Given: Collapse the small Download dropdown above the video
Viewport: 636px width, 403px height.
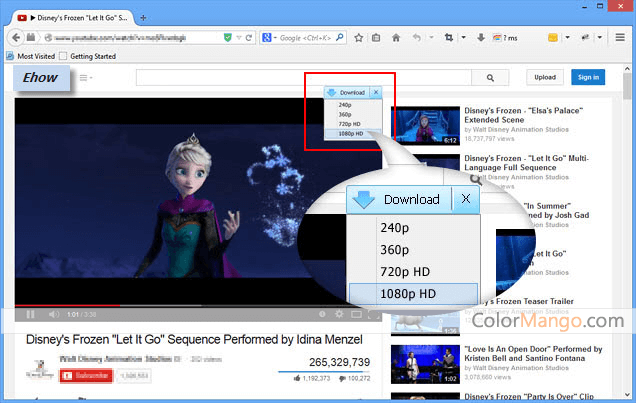Looking at the screenshot, I should [x=375, y=92].
